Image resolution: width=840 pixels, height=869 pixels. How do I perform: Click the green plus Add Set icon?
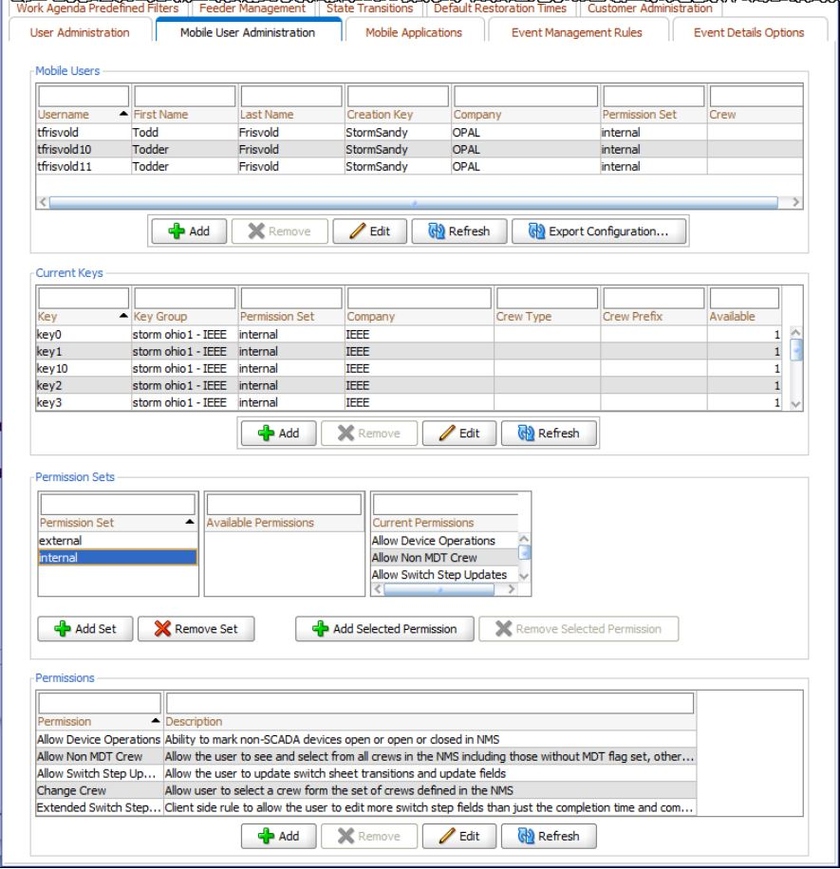click(62, 629)
